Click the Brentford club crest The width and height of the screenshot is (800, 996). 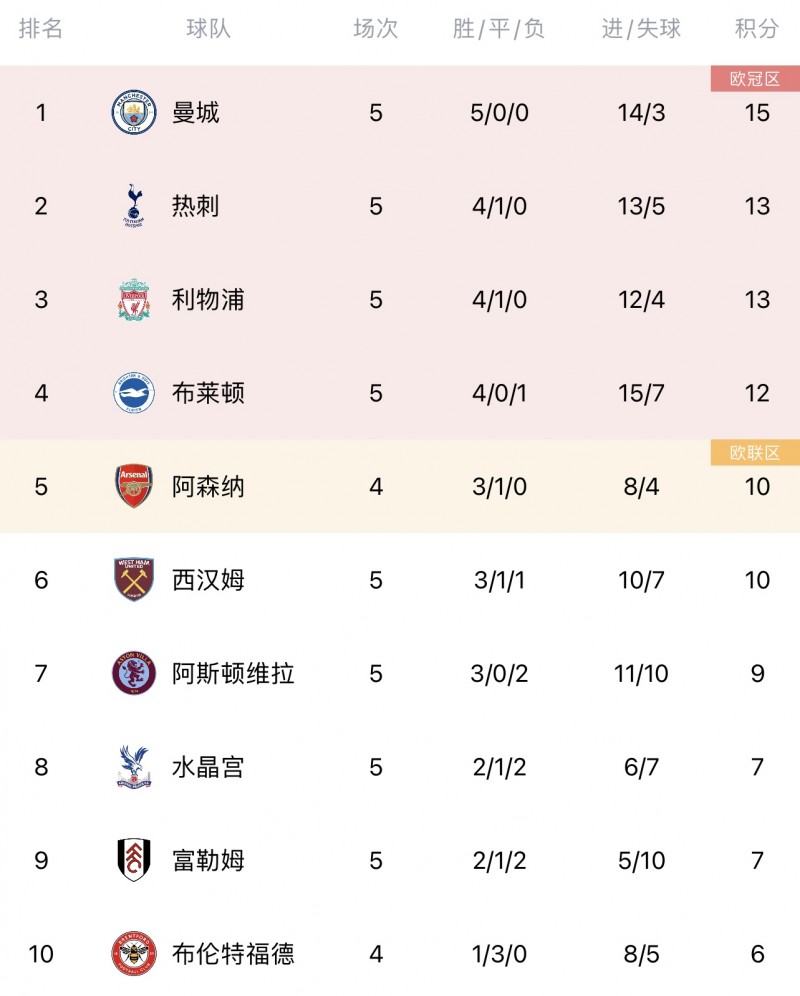[x=134, y=954]
